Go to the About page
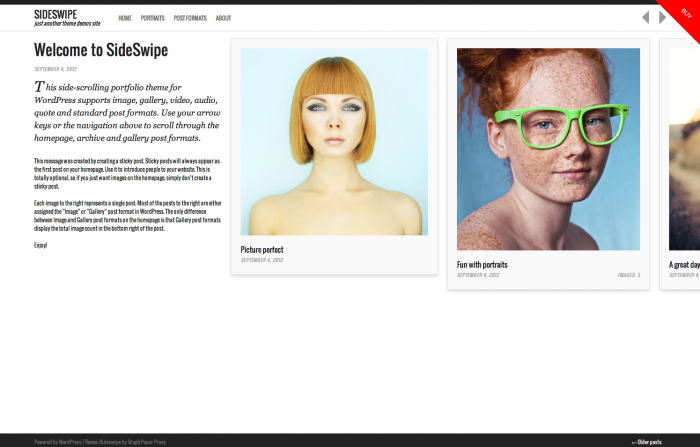Screen dimensions: 700x447 pos(223,18)
